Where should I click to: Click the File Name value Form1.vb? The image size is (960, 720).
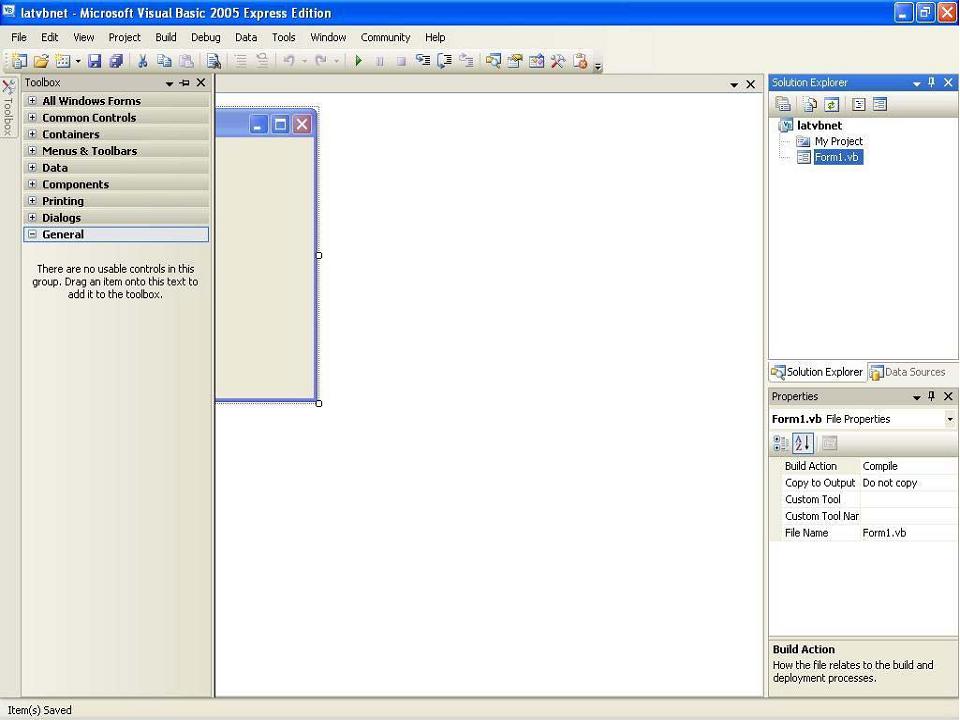coord(909,533)
